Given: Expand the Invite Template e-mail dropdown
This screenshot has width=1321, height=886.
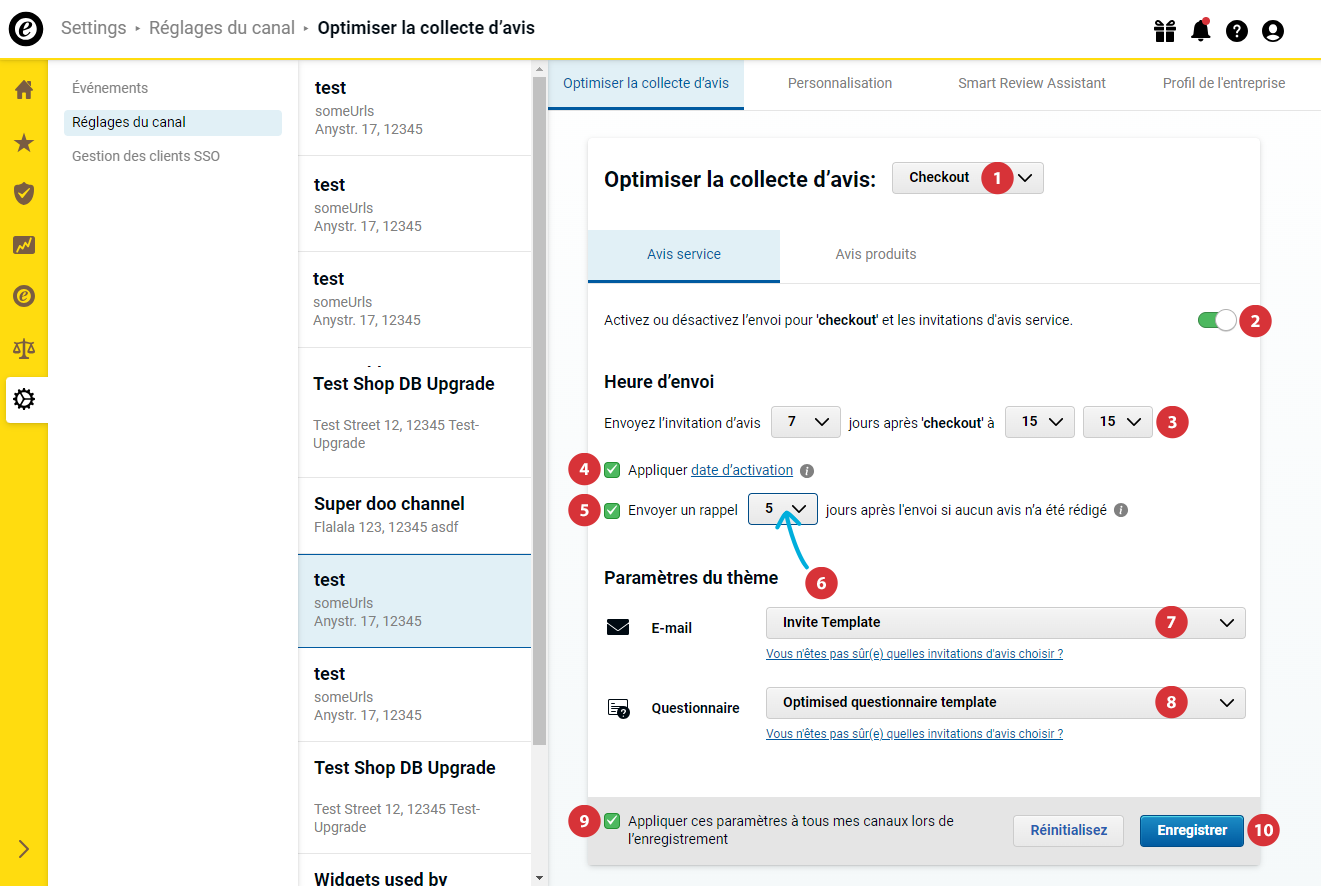Looking at the screenshot, I should pos(1005,623).
